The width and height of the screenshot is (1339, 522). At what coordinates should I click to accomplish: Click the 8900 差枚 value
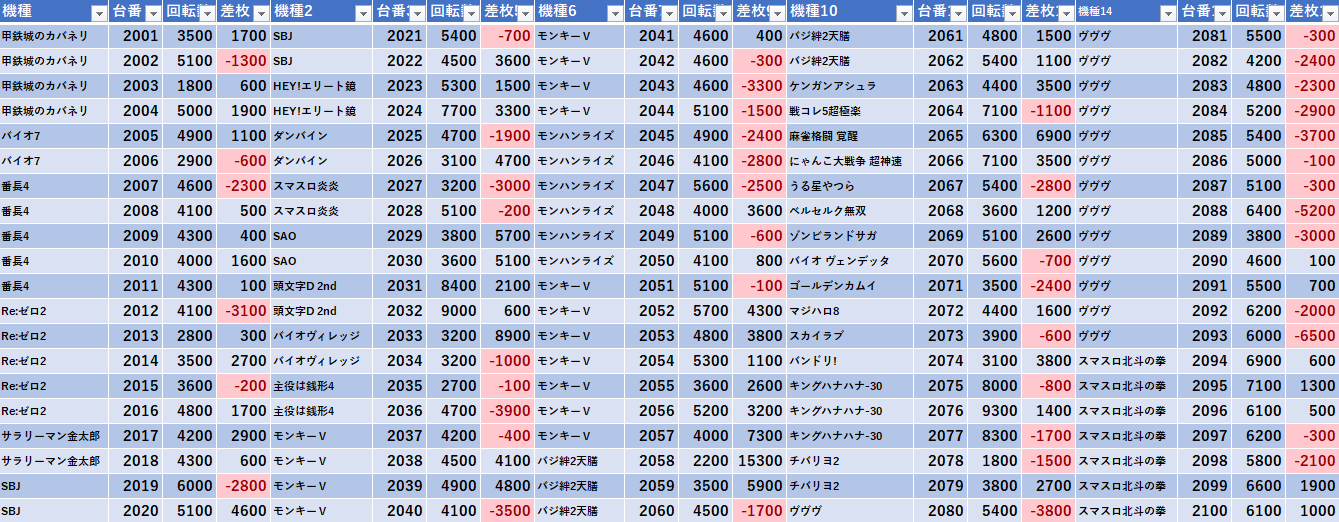pyautogui.click(x=508, y=336)
